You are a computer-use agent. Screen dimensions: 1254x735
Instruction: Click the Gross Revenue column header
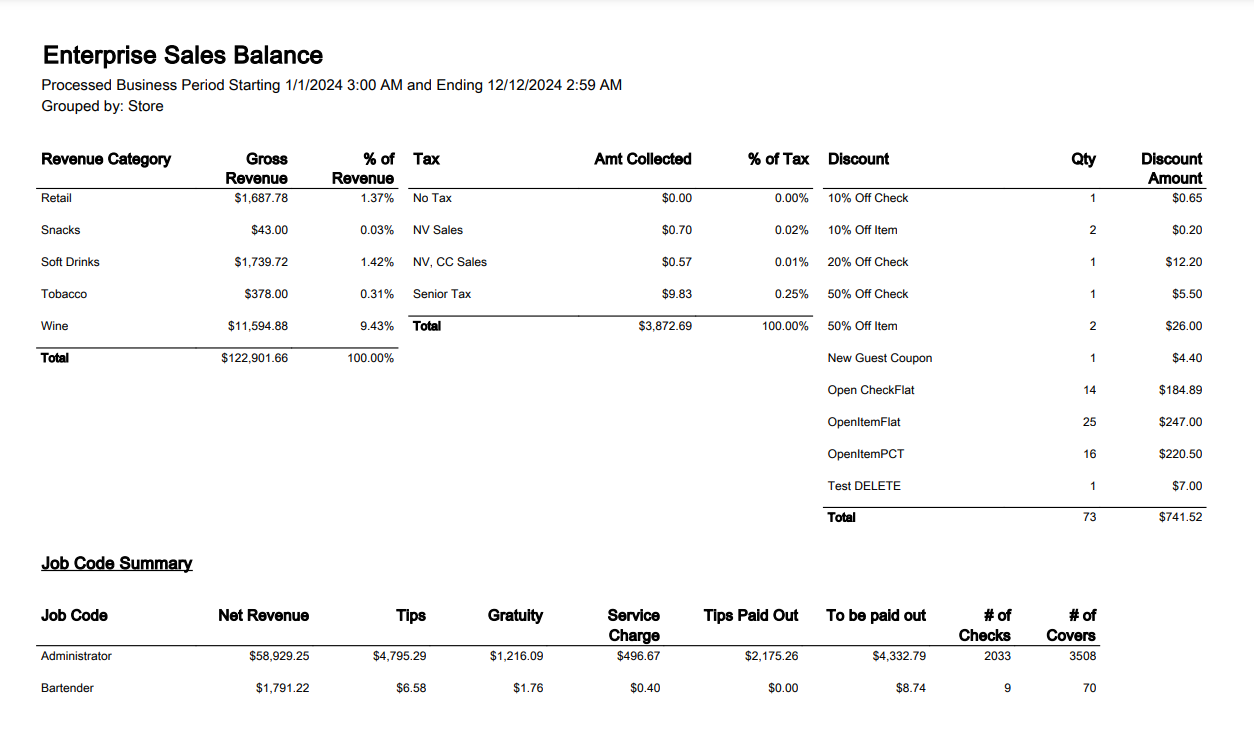click(x=257, y=168)
